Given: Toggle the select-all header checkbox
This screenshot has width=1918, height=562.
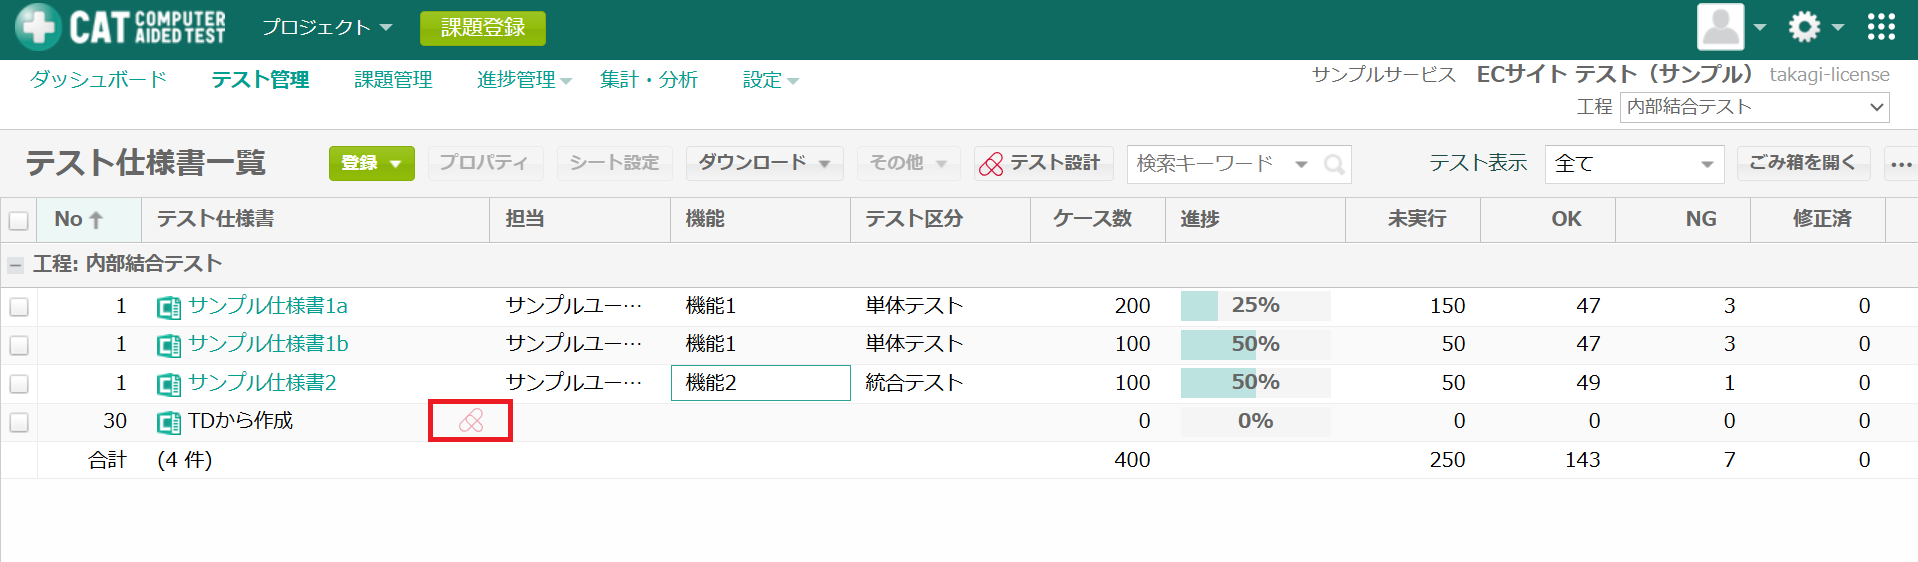Looking at the screenshot, I should pos(19,220).
